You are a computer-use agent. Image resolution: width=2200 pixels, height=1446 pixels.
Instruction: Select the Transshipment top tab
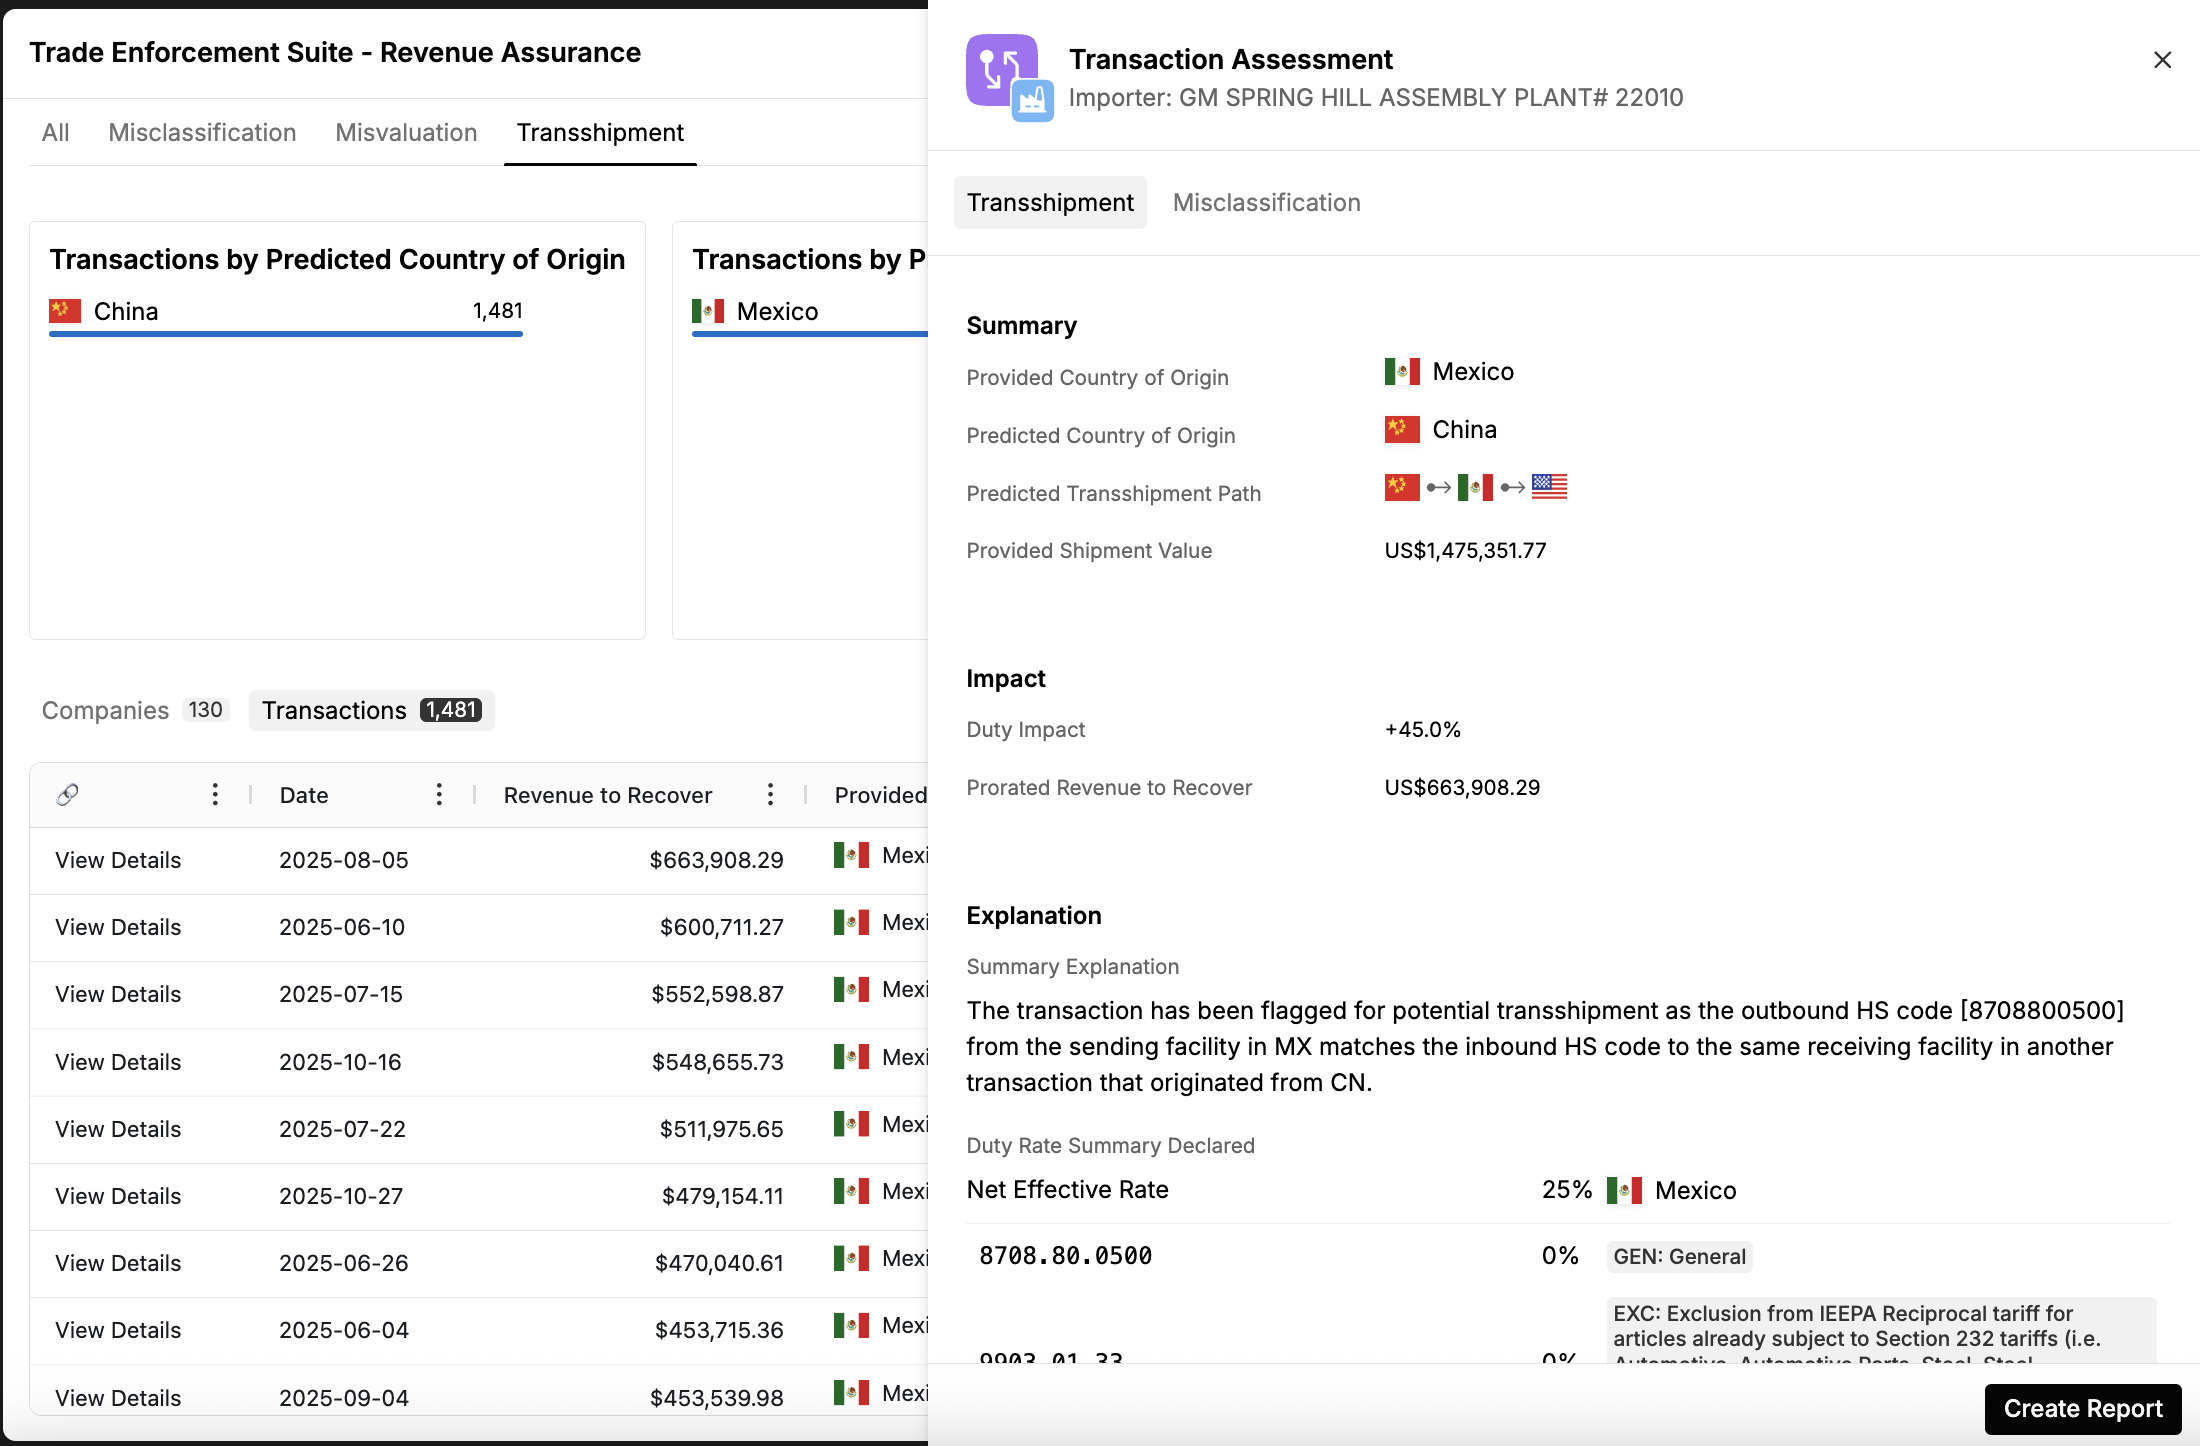[600, 133]
